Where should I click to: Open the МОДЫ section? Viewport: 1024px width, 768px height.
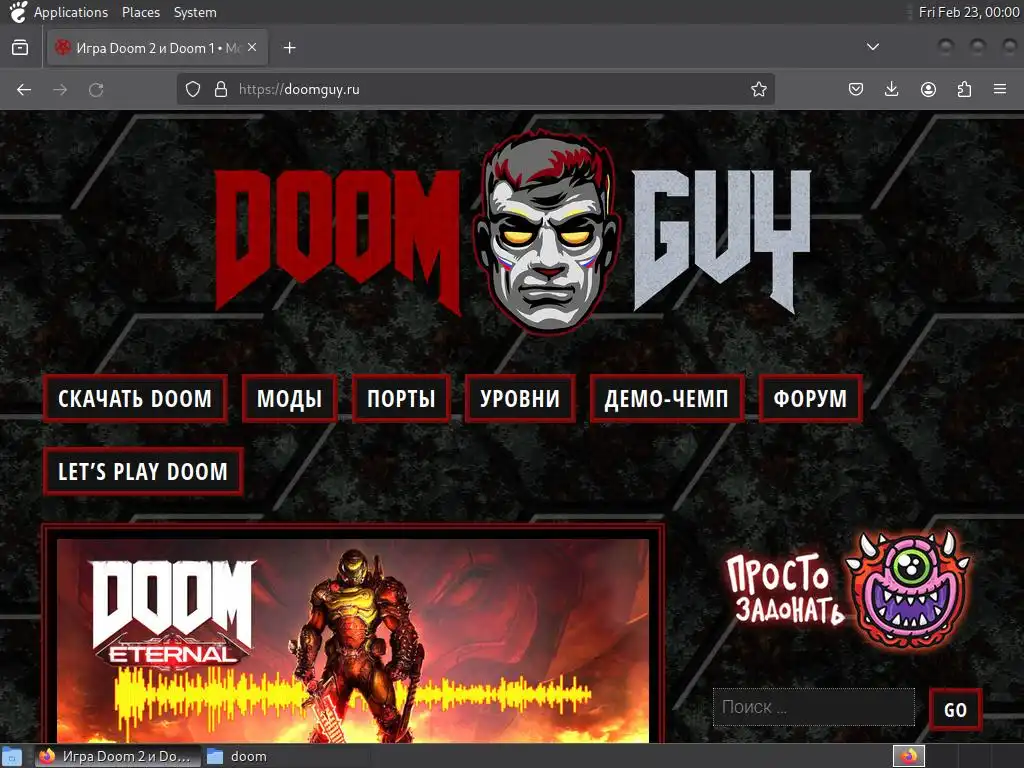[289, 398]
